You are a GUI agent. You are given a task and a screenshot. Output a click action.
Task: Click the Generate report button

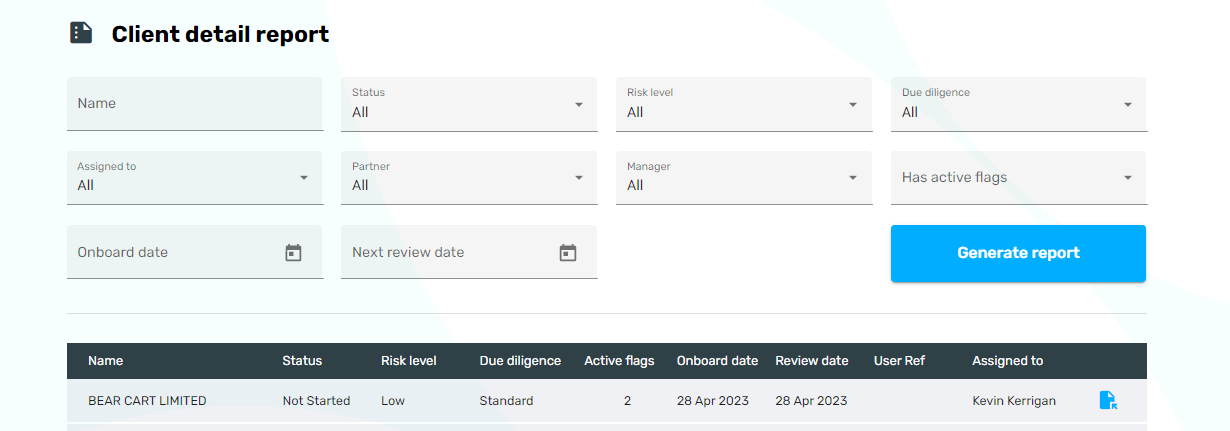point(1018,253)
